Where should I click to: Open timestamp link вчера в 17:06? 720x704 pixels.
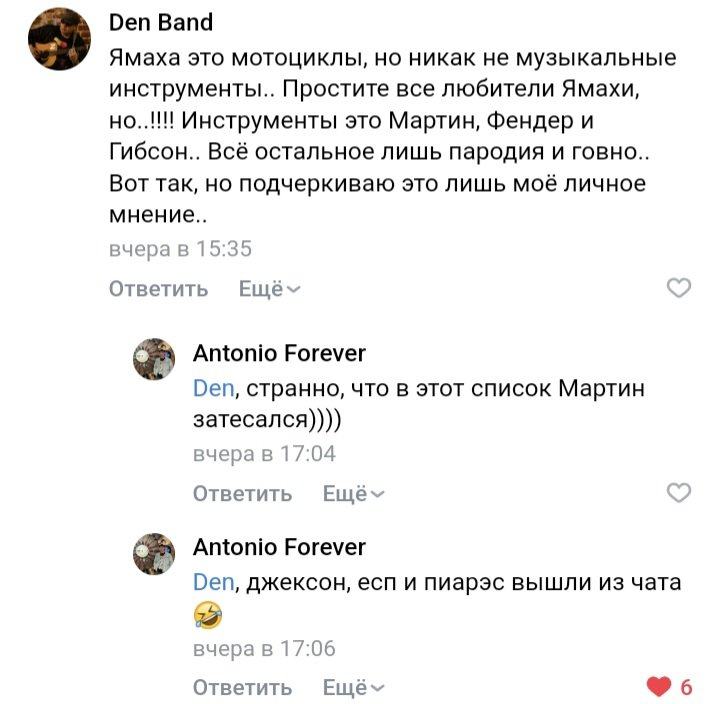click(x=264, y=649)
